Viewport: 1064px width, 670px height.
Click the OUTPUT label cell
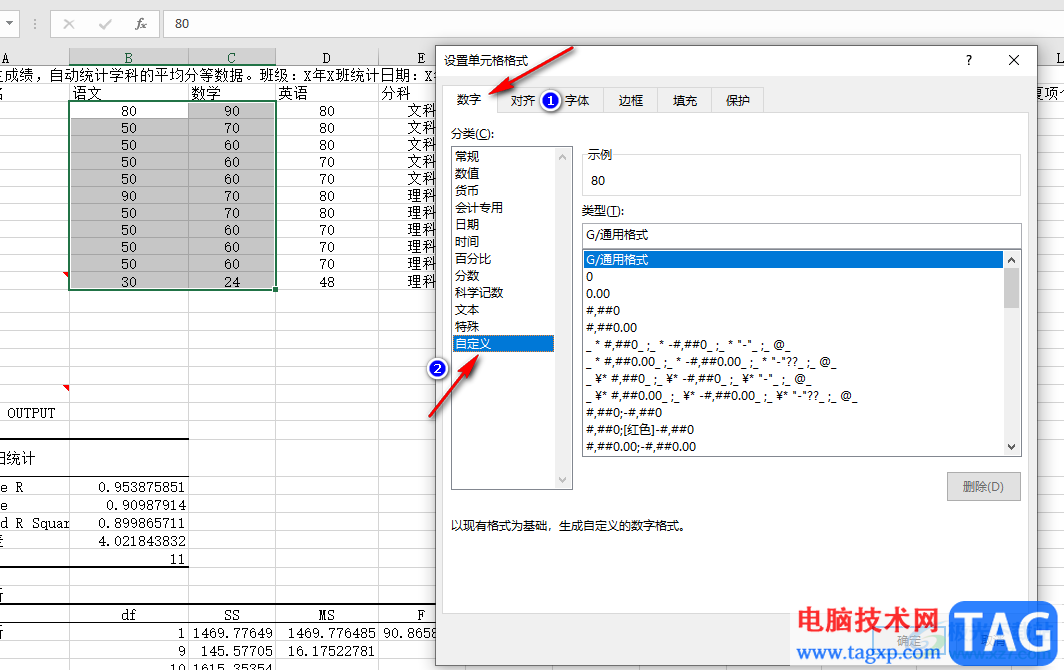point(31,413)
